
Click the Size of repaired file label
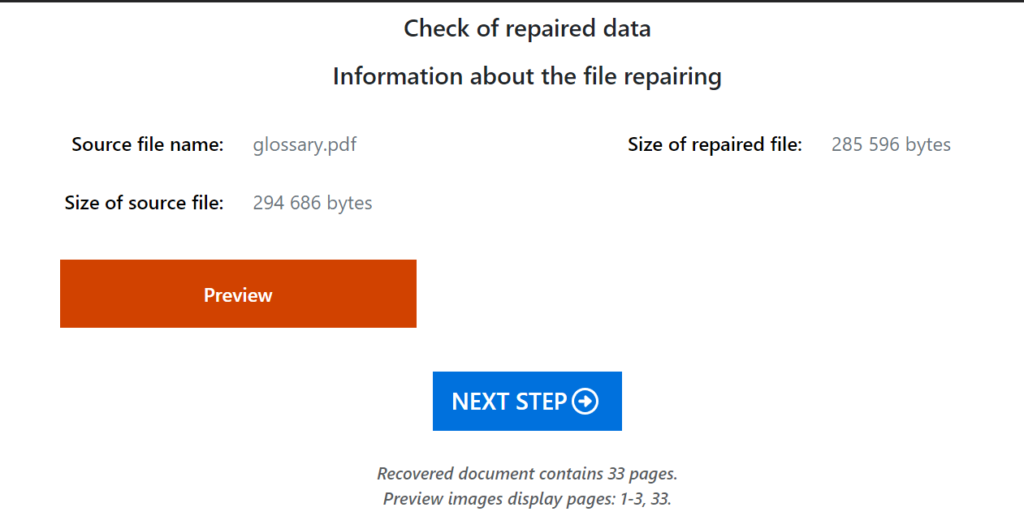[x=715, y=144]
